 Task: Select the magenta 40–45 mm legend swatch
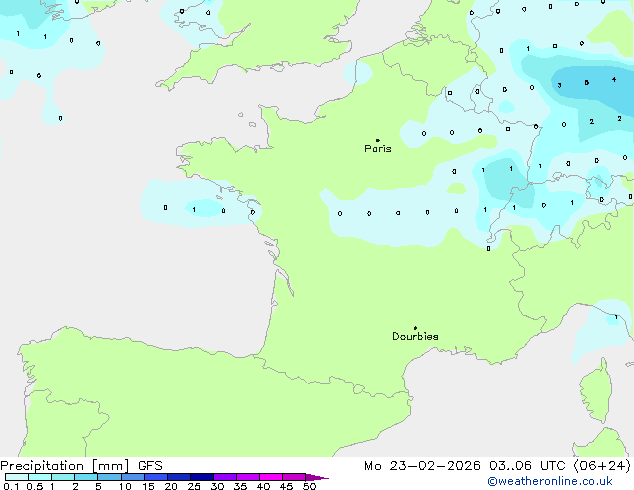[271, 477]
